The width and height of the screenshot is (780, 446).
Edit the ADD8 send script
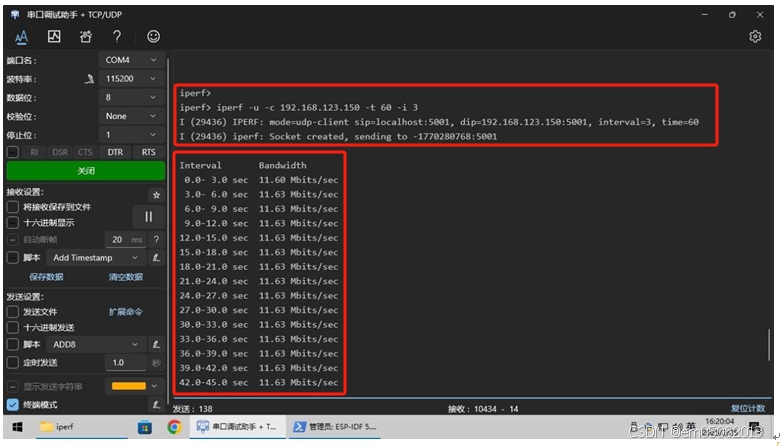[x=156, y=344]
